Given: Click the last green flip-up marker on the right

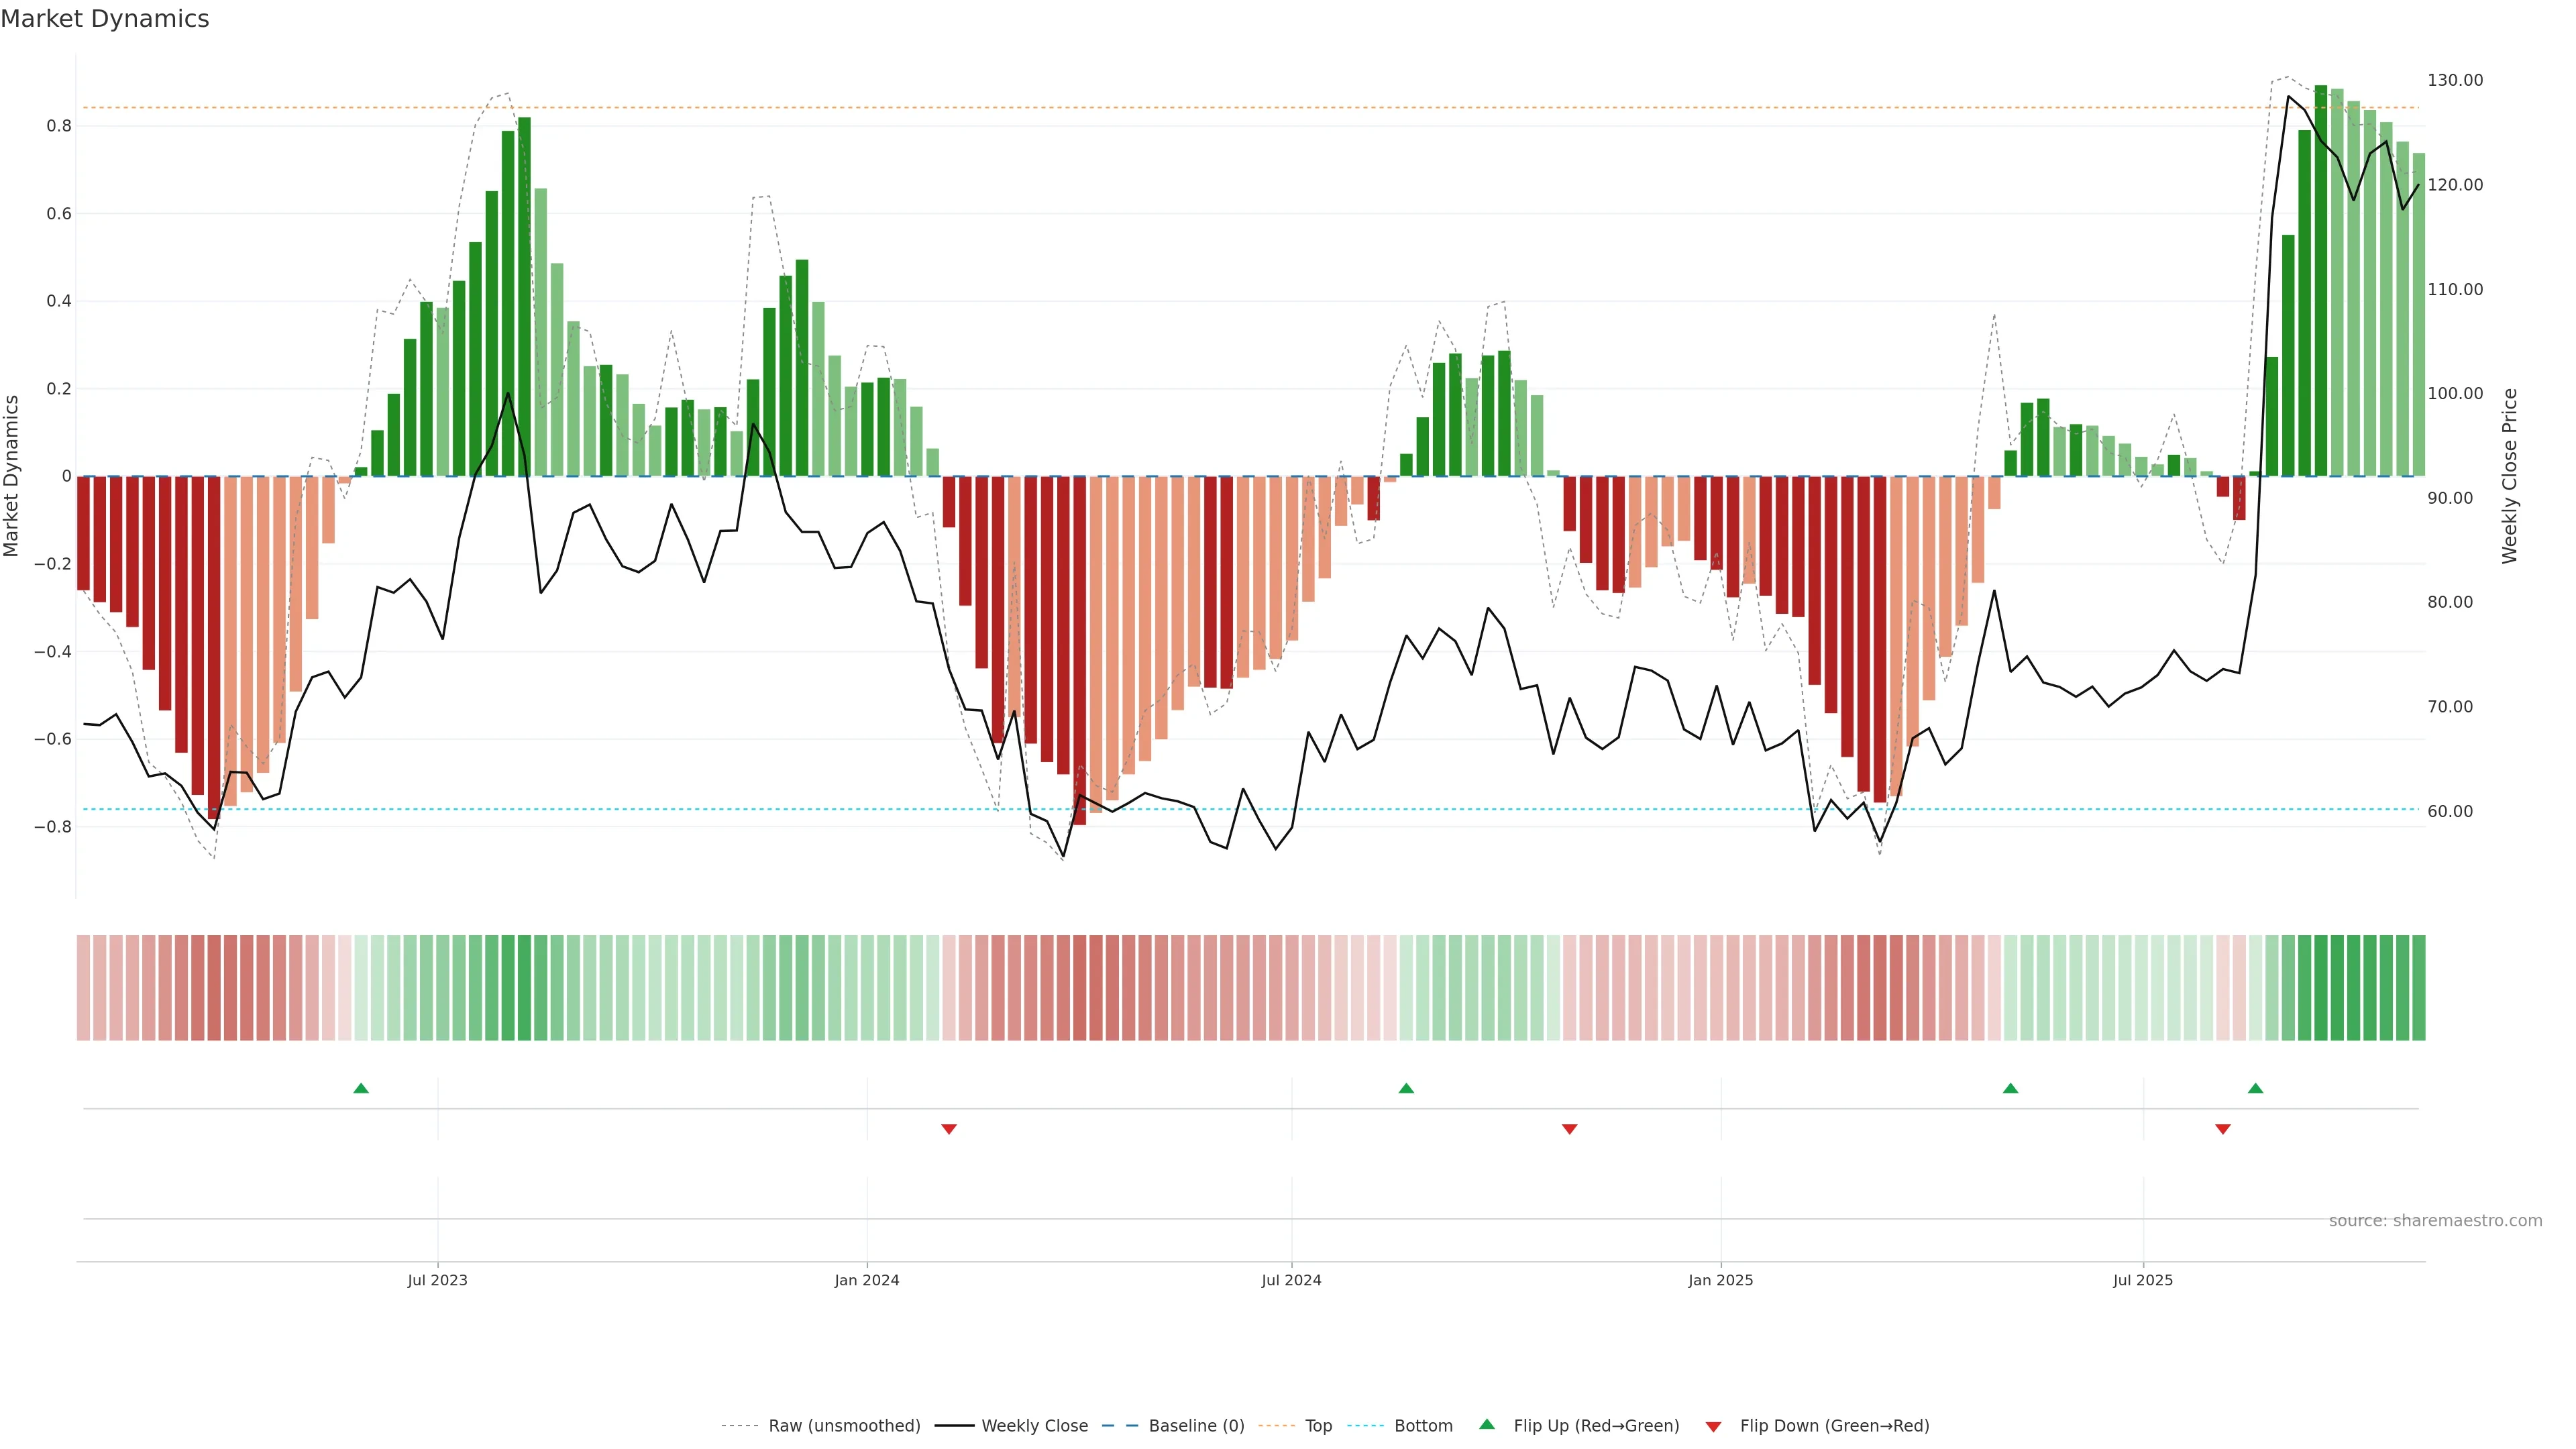Looking at the screenshot, I should pos(2255,1088).
